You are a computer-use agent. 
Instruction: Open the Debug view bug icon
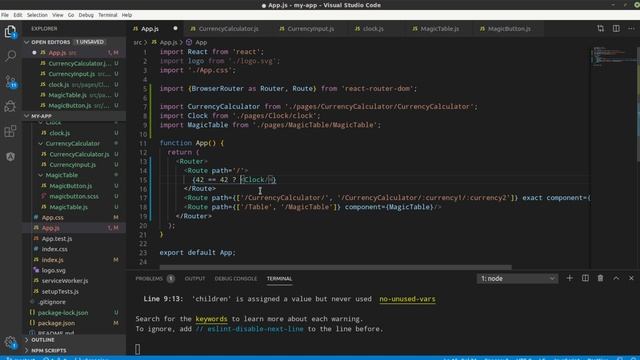(10, 106)
